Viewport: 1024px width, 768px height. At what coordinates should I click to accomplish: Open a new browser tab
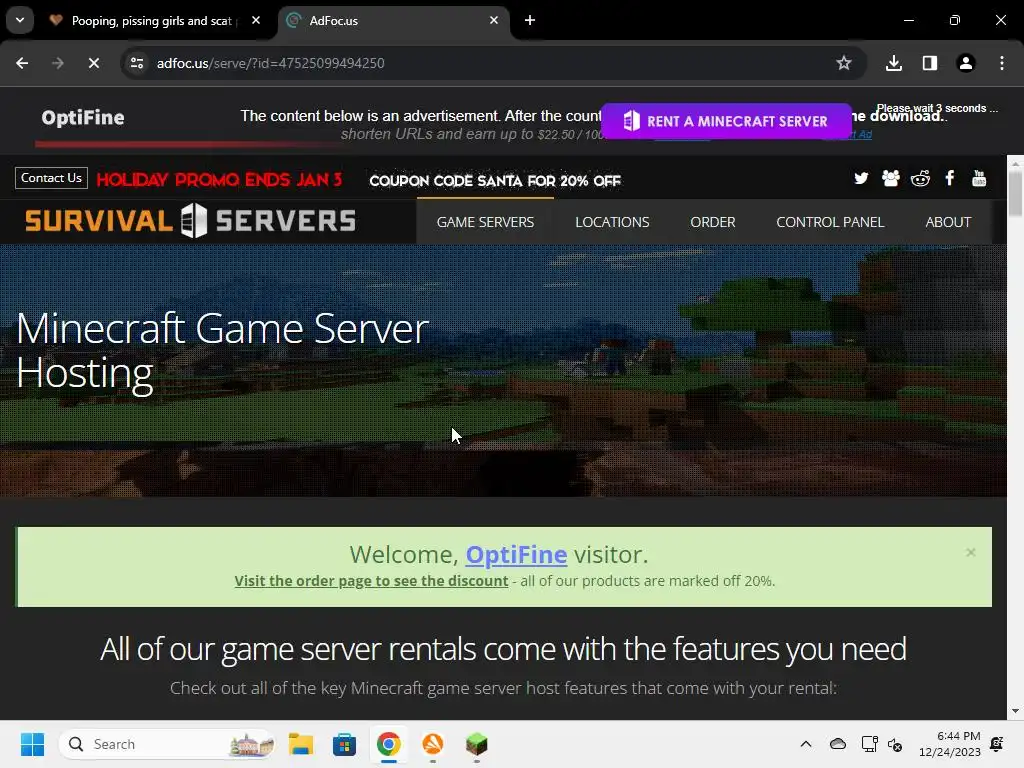point(530,20)
